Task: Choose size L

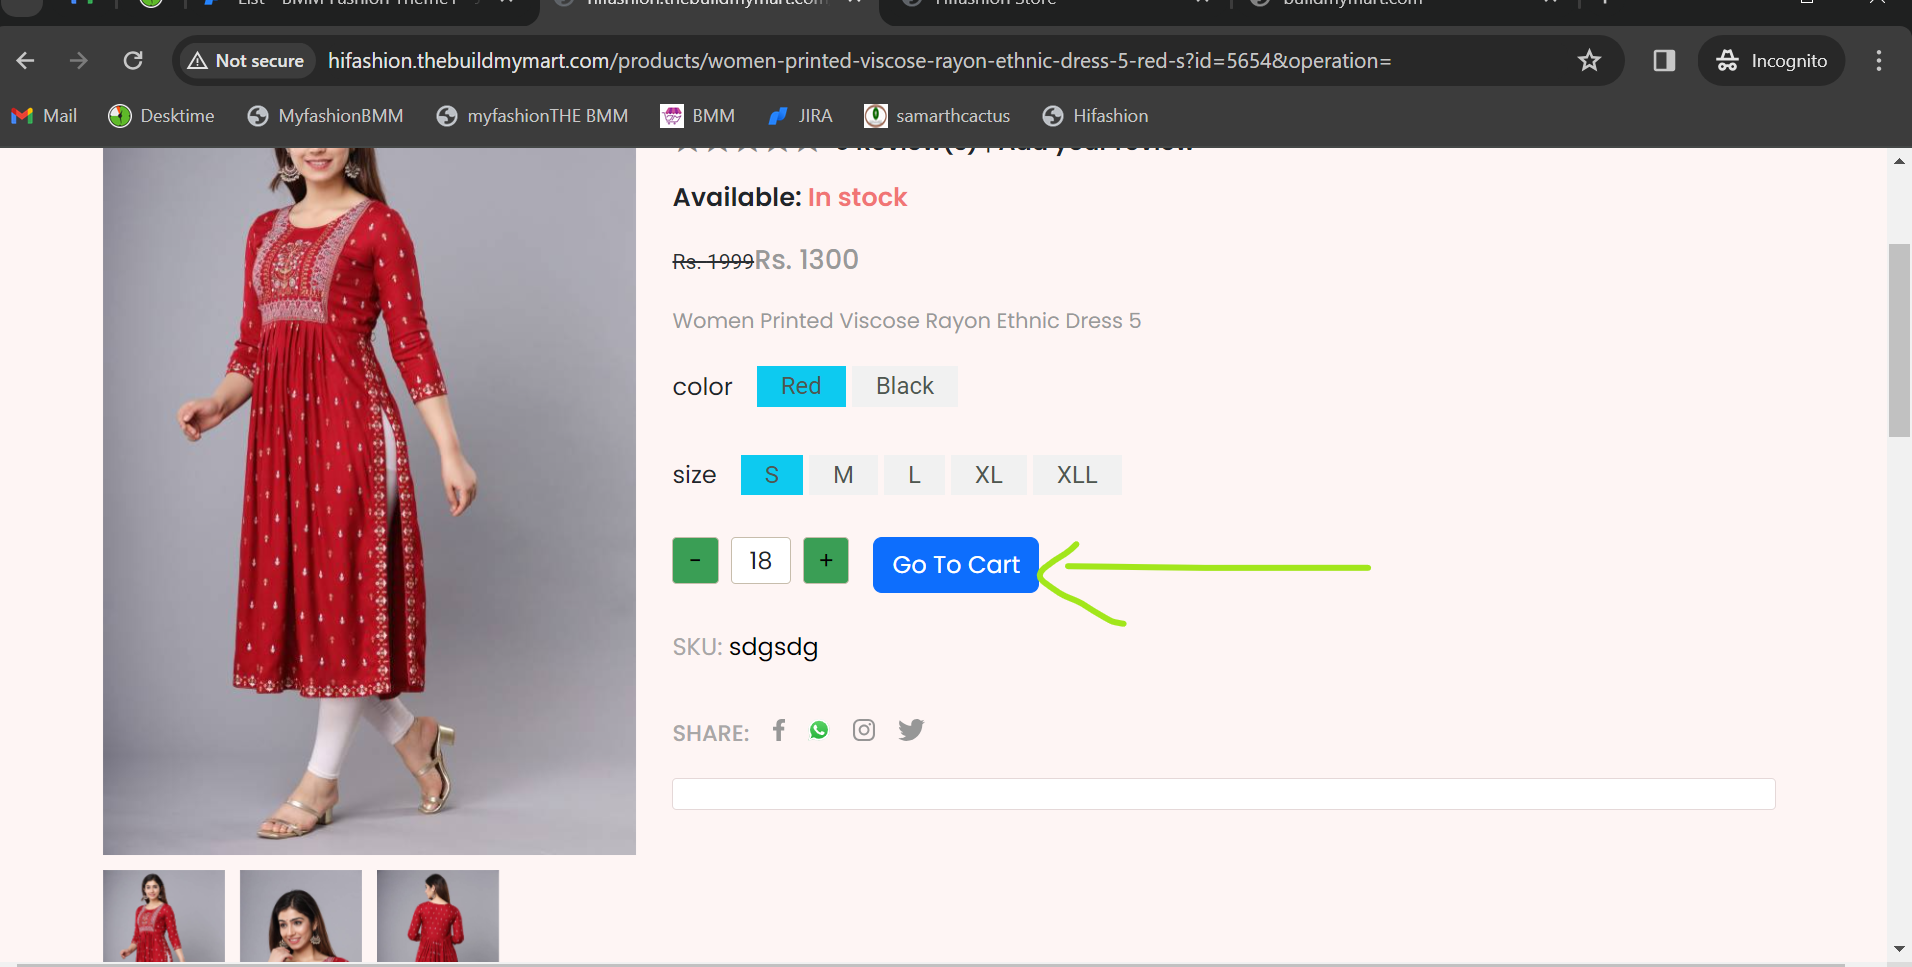Action: pos(915,475)
